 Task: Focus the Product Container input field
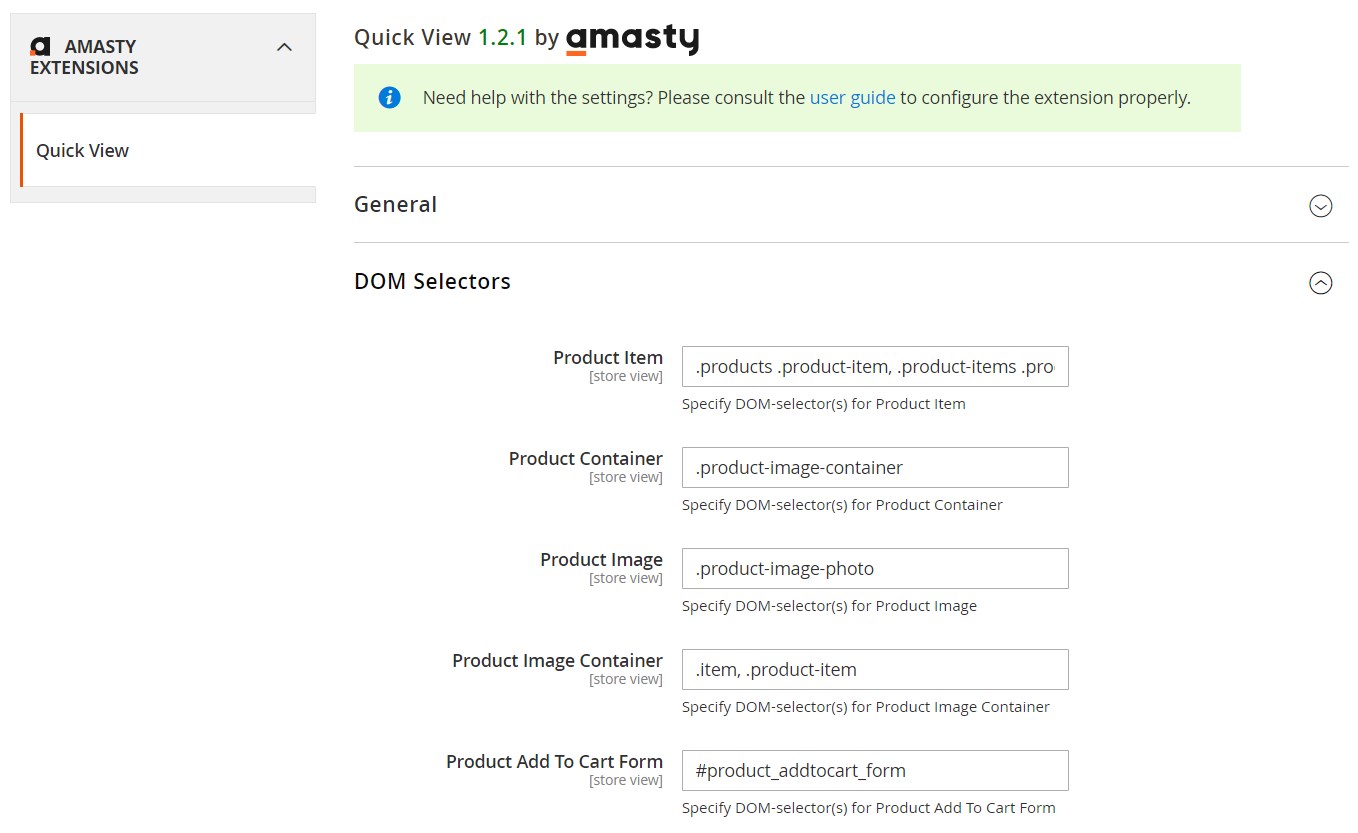tap(875, 468)
